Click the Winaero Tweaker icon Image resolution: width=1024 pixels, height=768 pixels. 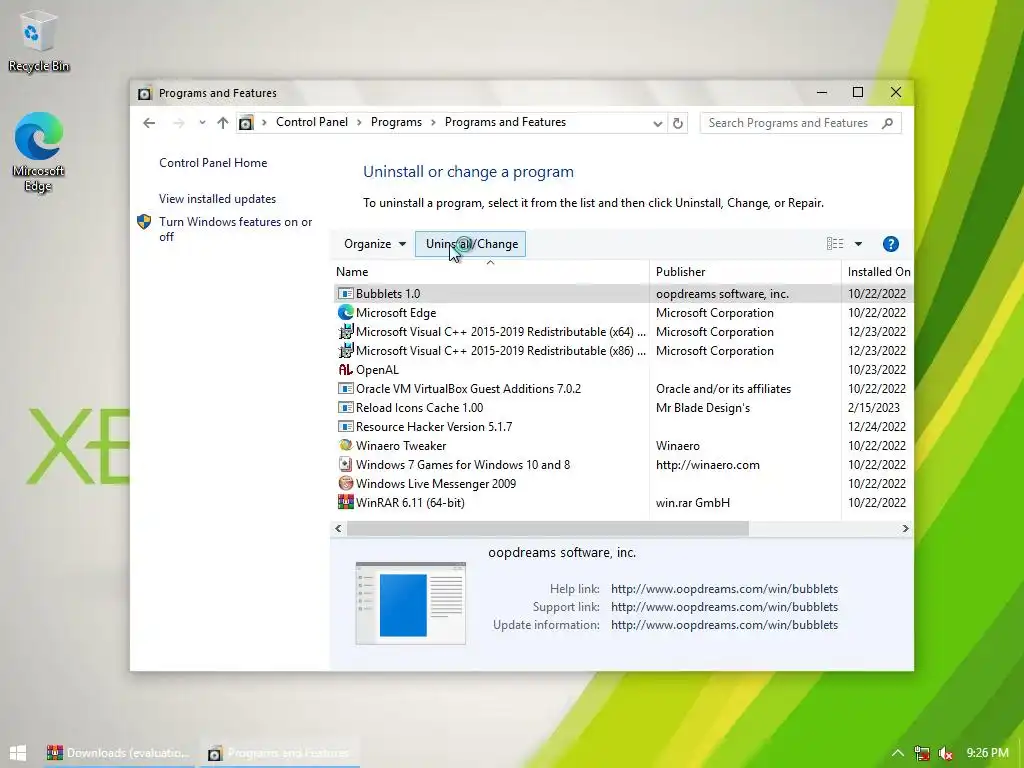(x=345, y=445)
